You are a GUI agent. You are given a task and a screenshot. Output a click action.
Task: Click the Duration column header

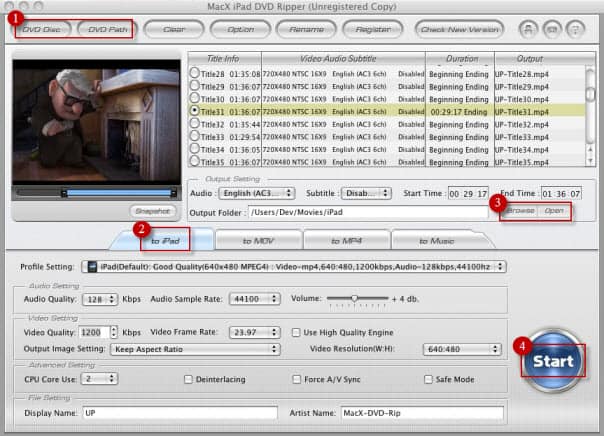click(460, 59)
